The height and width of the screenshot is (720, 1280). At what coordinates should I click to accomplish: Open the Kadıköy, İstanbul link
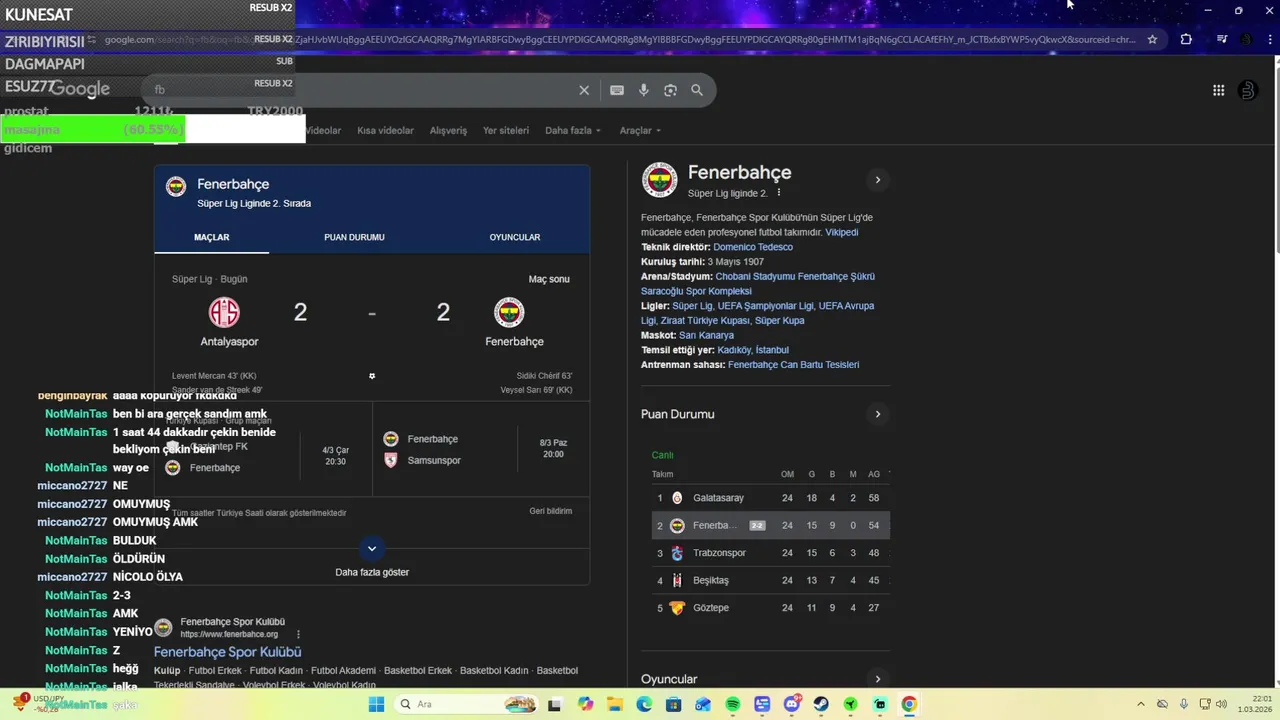pos(753,350)
